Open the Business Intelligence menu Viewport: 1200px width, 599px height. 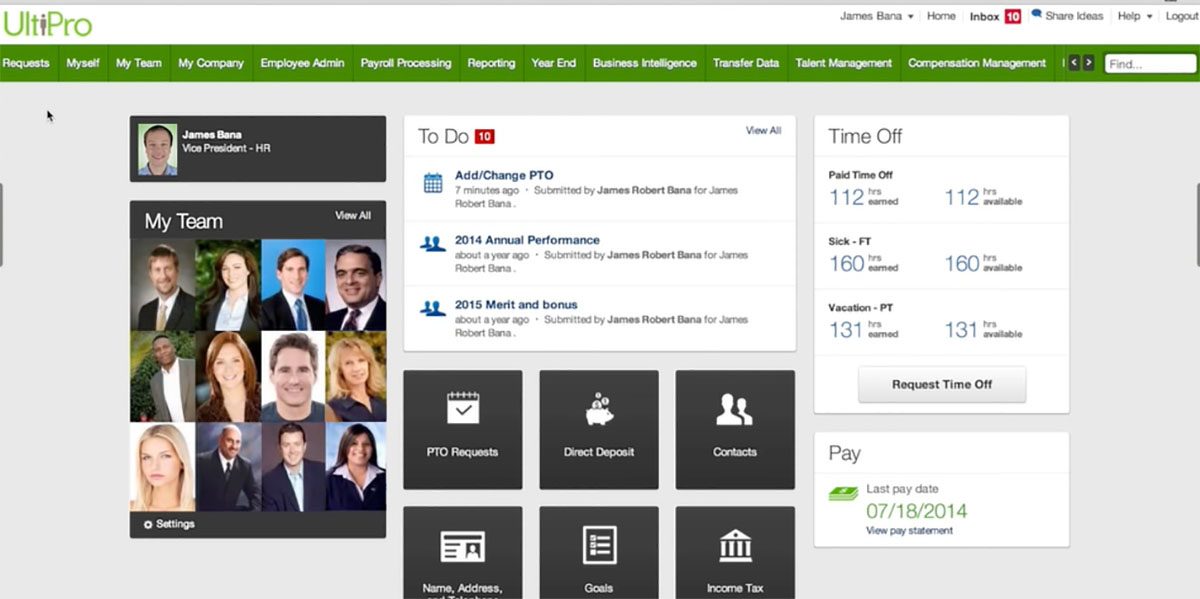click(x=644, y=63)
